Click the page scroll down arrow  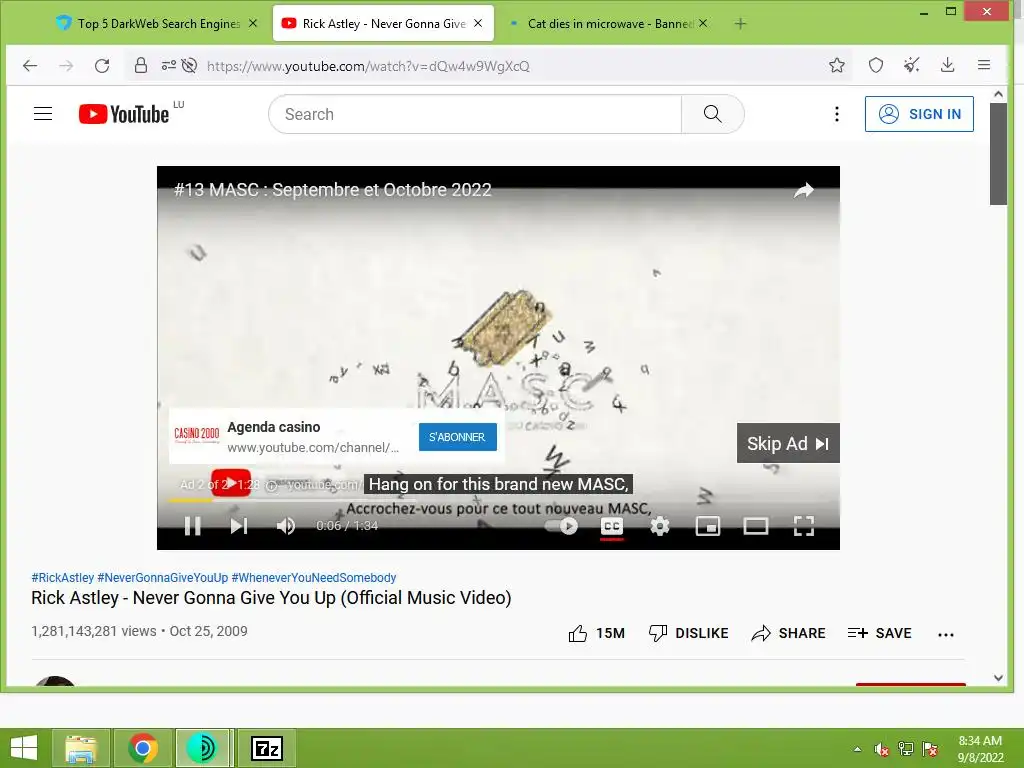click(x=998, y=678)
